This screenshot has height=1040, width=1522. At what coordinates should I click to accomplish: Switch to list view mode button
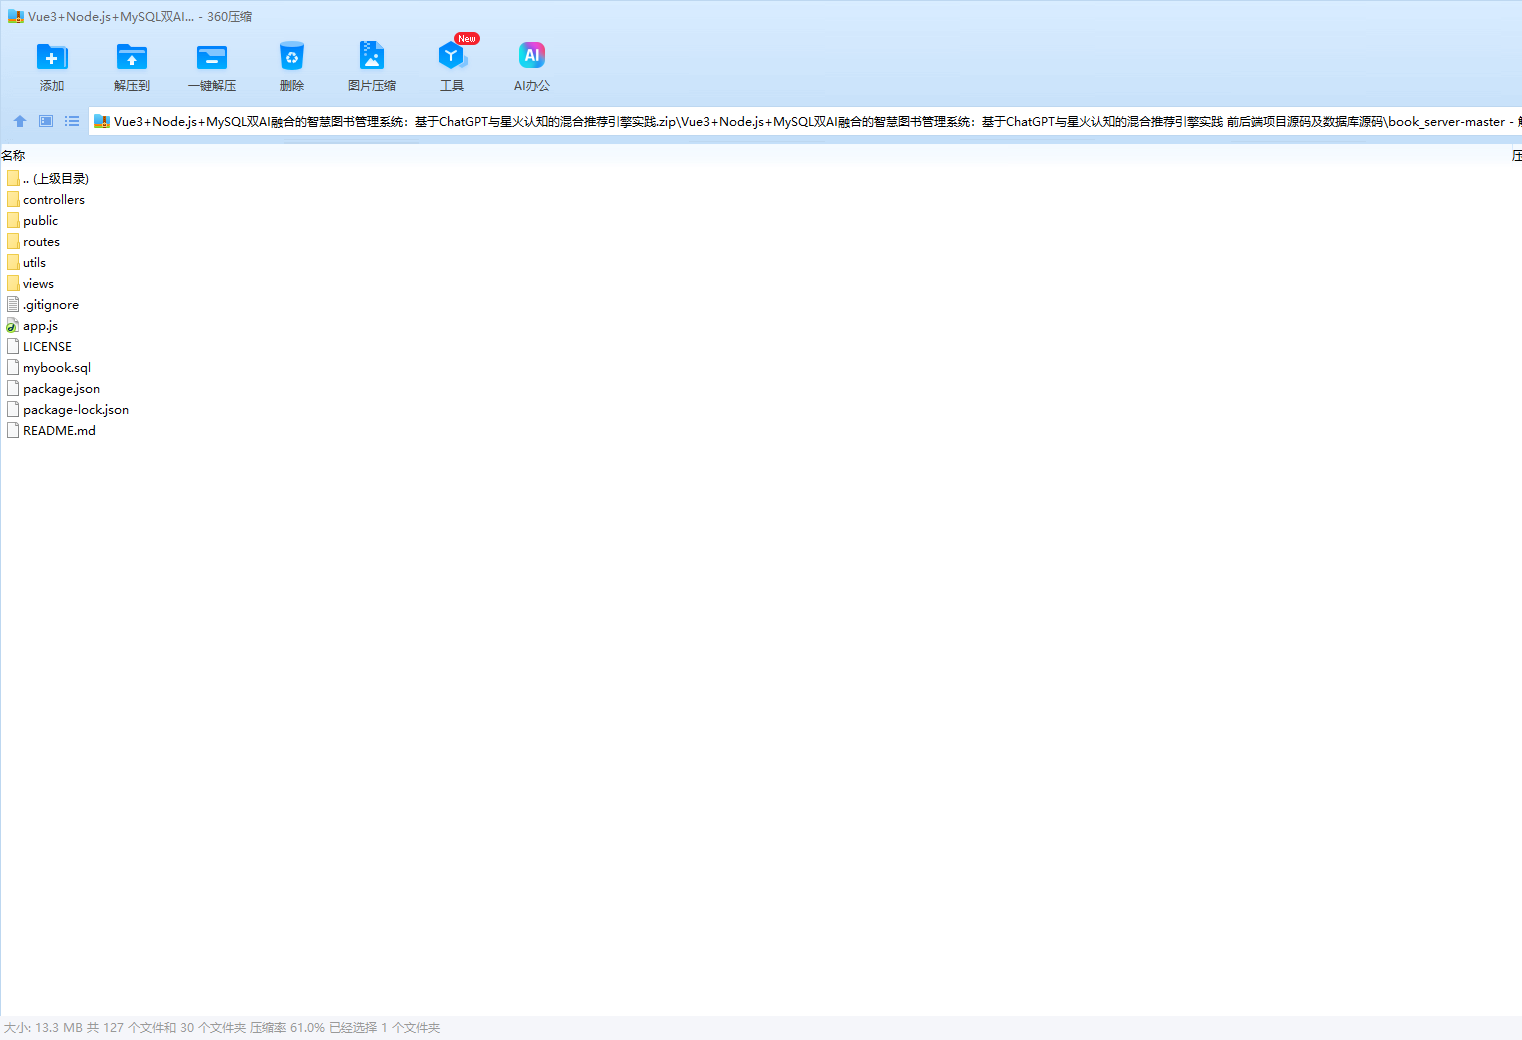[72, 121]
